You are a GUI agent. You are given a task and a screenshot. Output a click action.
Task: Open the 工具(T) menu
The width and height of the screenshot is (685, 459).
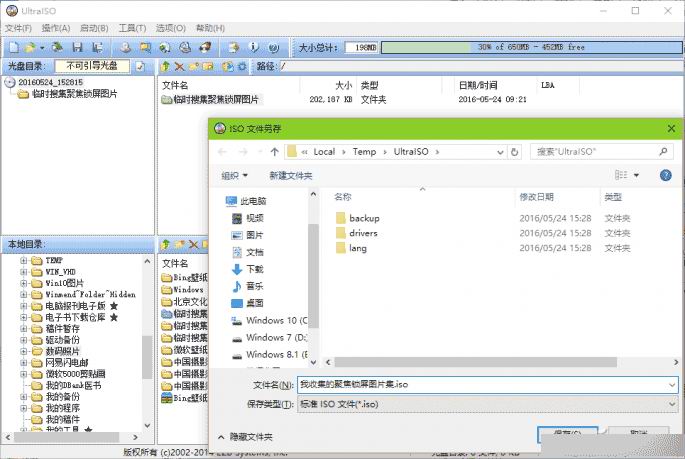[x=132, y=28]
